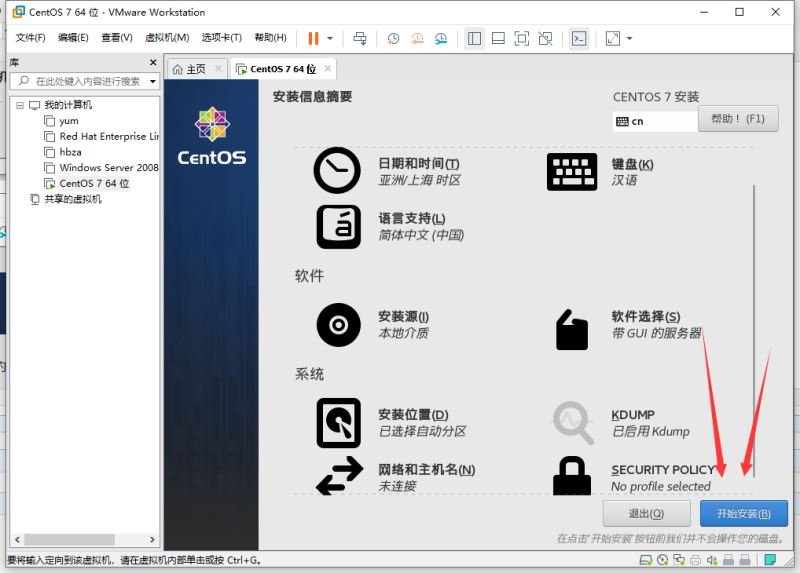
Task: Click the Unity mode toolbar icon
Action: [545, 38]
